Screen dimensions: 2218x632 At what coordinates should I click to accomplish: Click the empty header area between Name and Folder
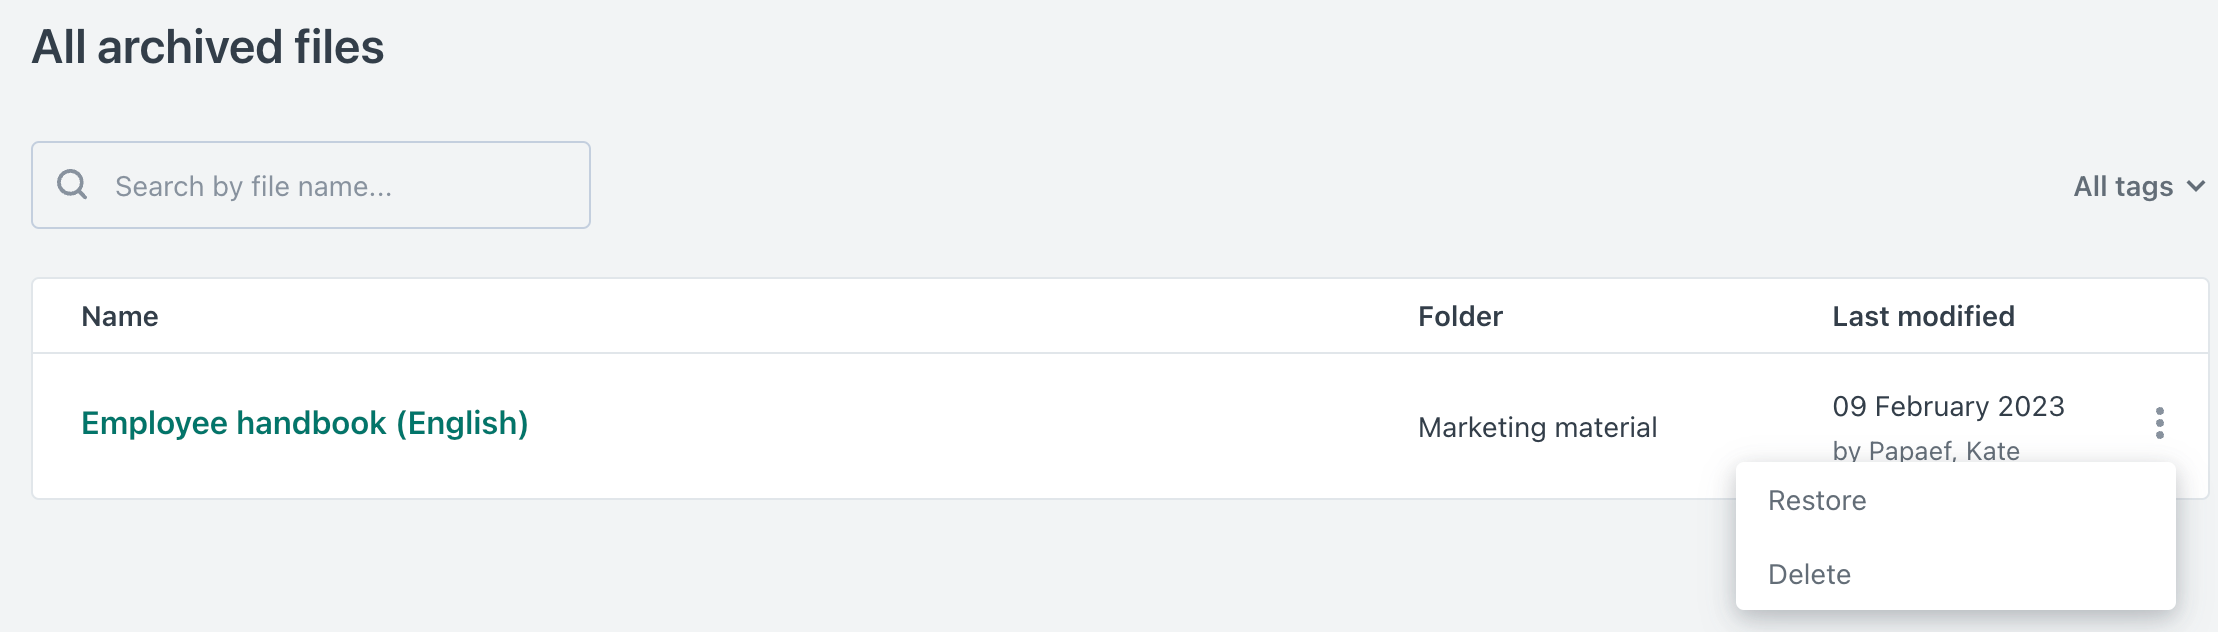pyautogui.click(x=780, y=316)
